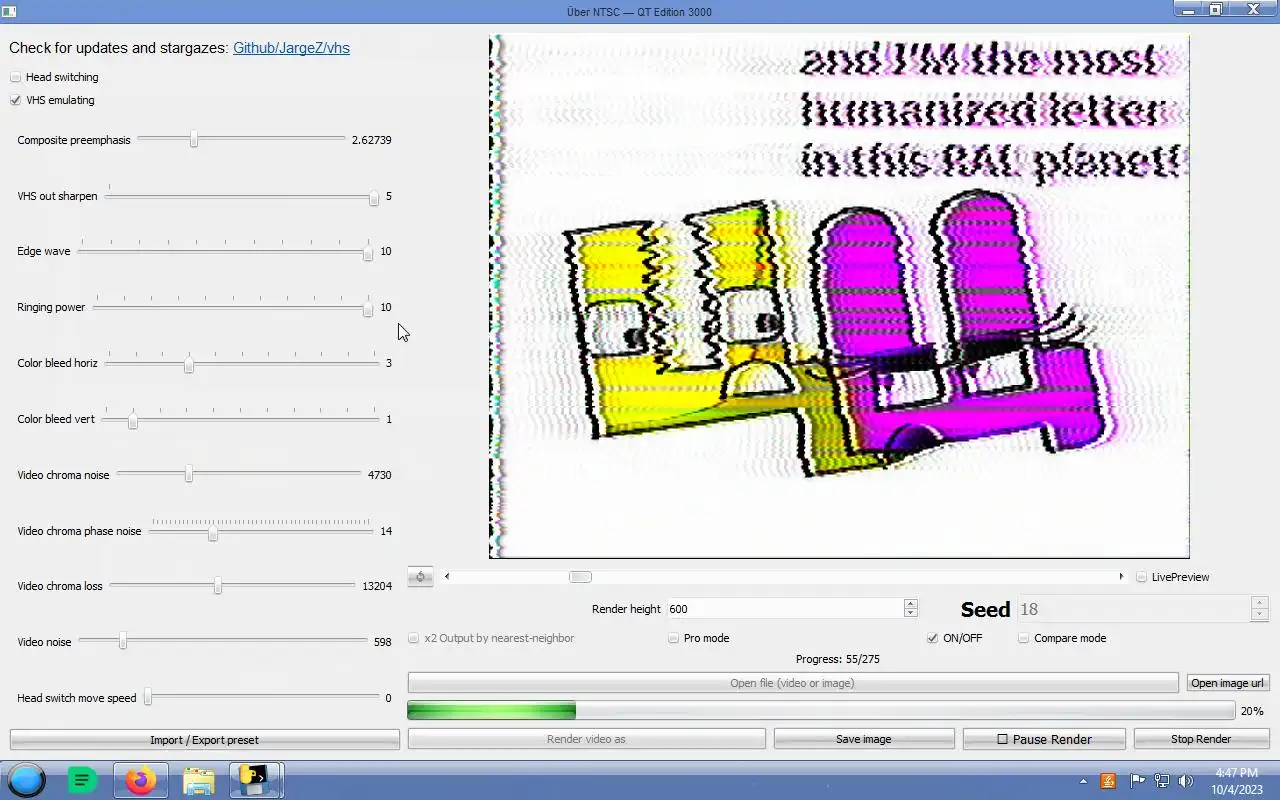Click the Edge wave slider handle
This screenshot has width=1280, height=800.
click(368, 252)
